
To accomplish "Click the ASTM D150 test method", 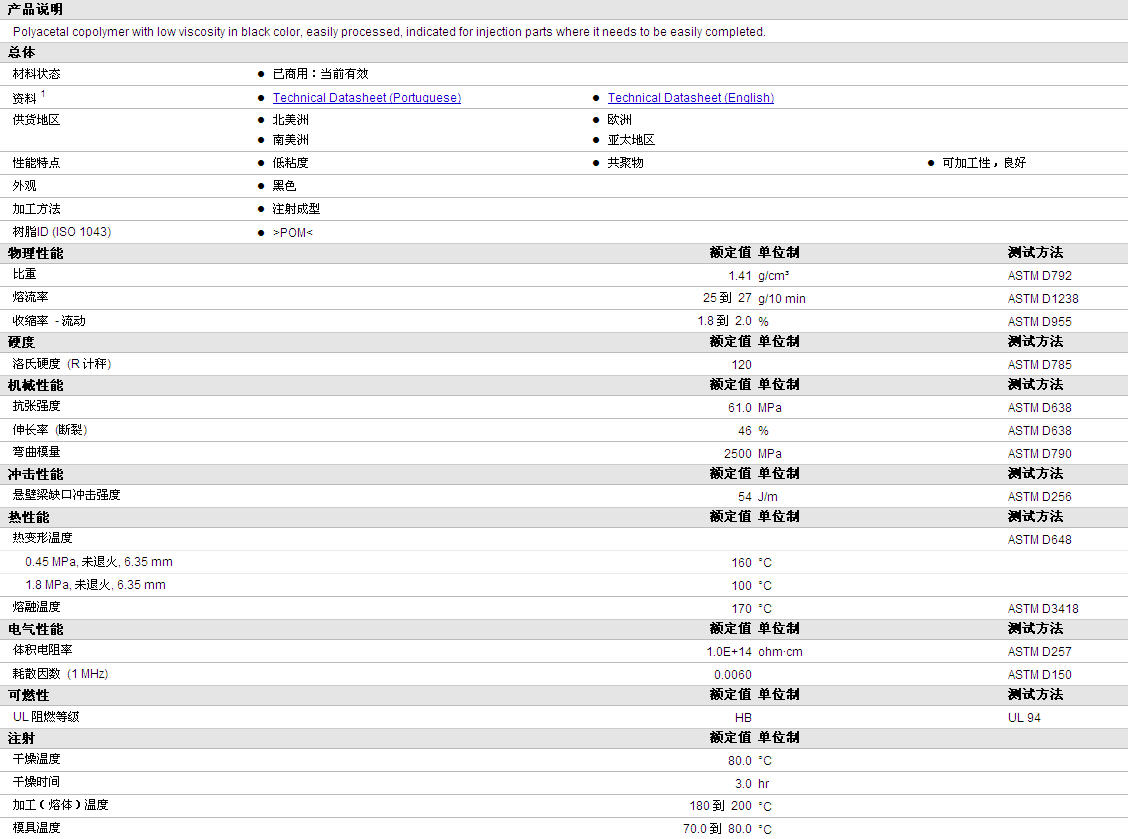I will point(1040,675).
